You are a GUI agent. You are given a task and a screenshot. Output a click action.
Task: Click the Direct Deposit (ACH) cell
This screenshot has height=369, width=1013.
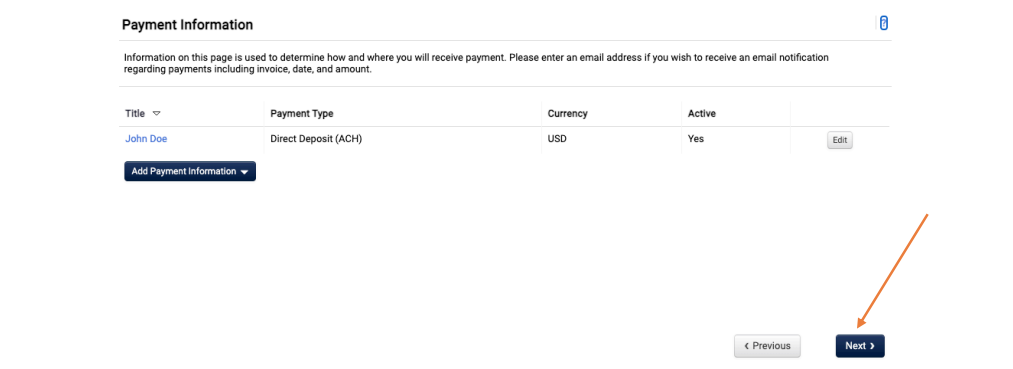316,138
